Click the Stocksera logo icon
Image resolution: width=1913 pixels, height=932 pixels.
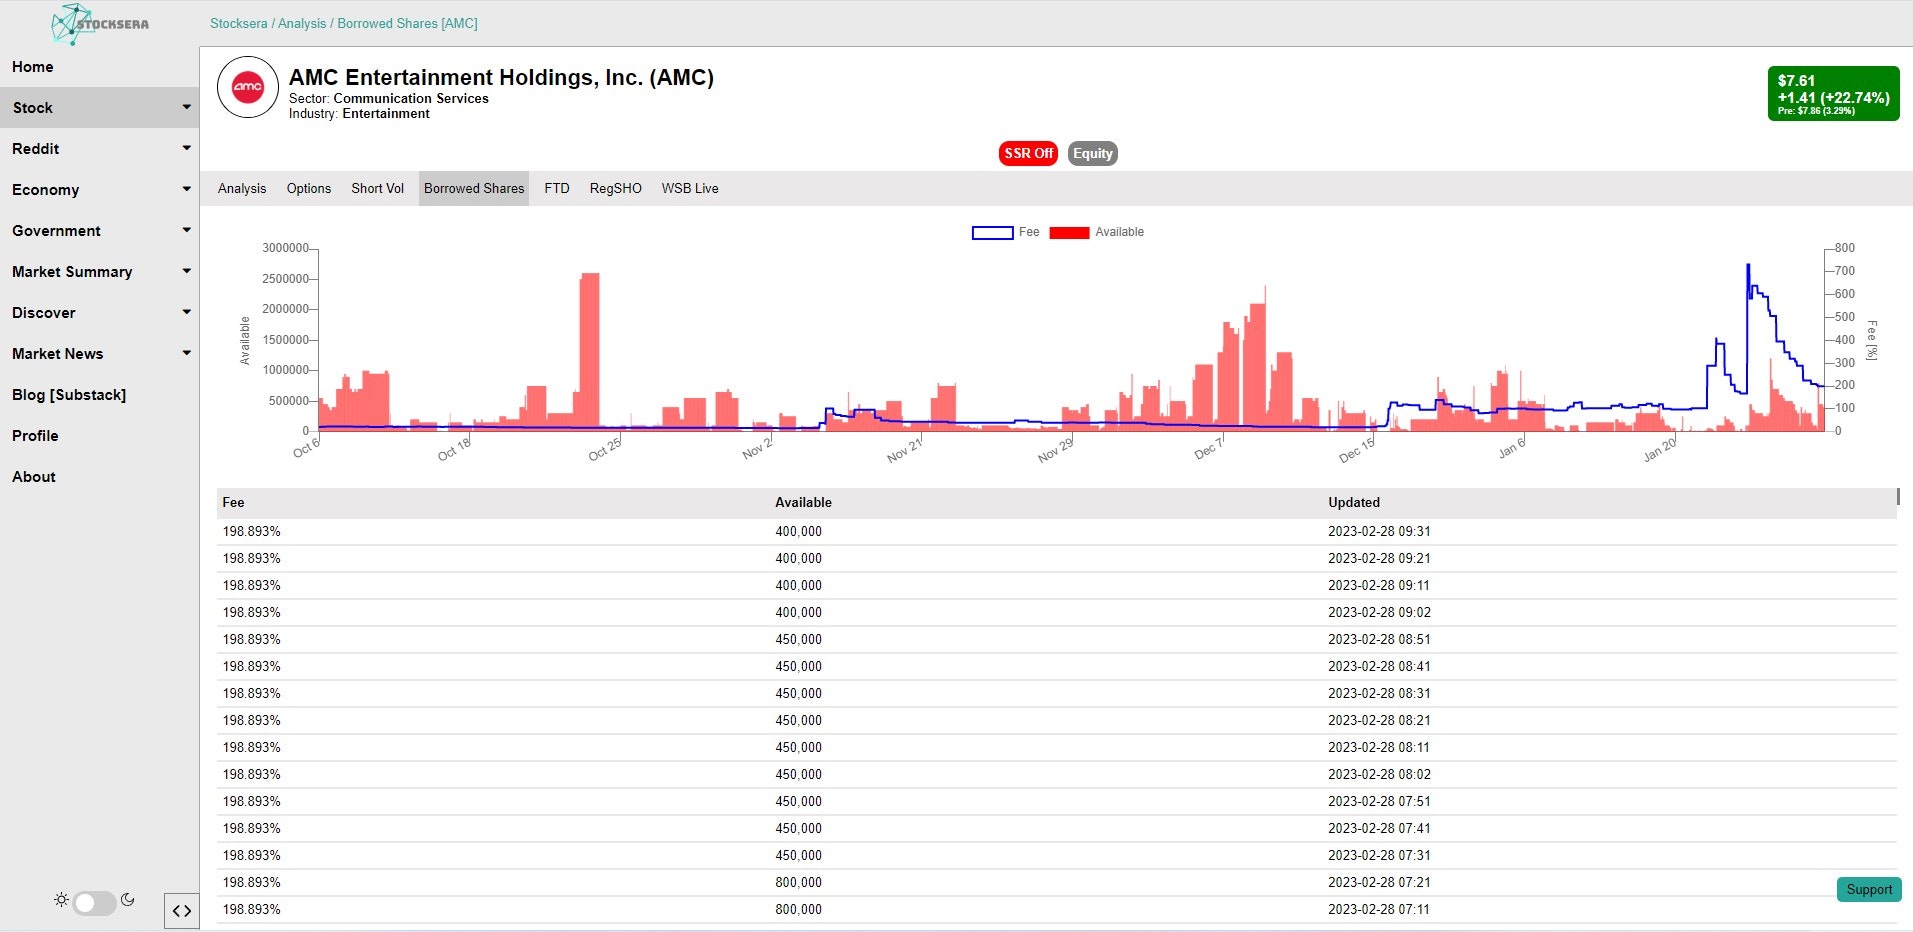100,24
